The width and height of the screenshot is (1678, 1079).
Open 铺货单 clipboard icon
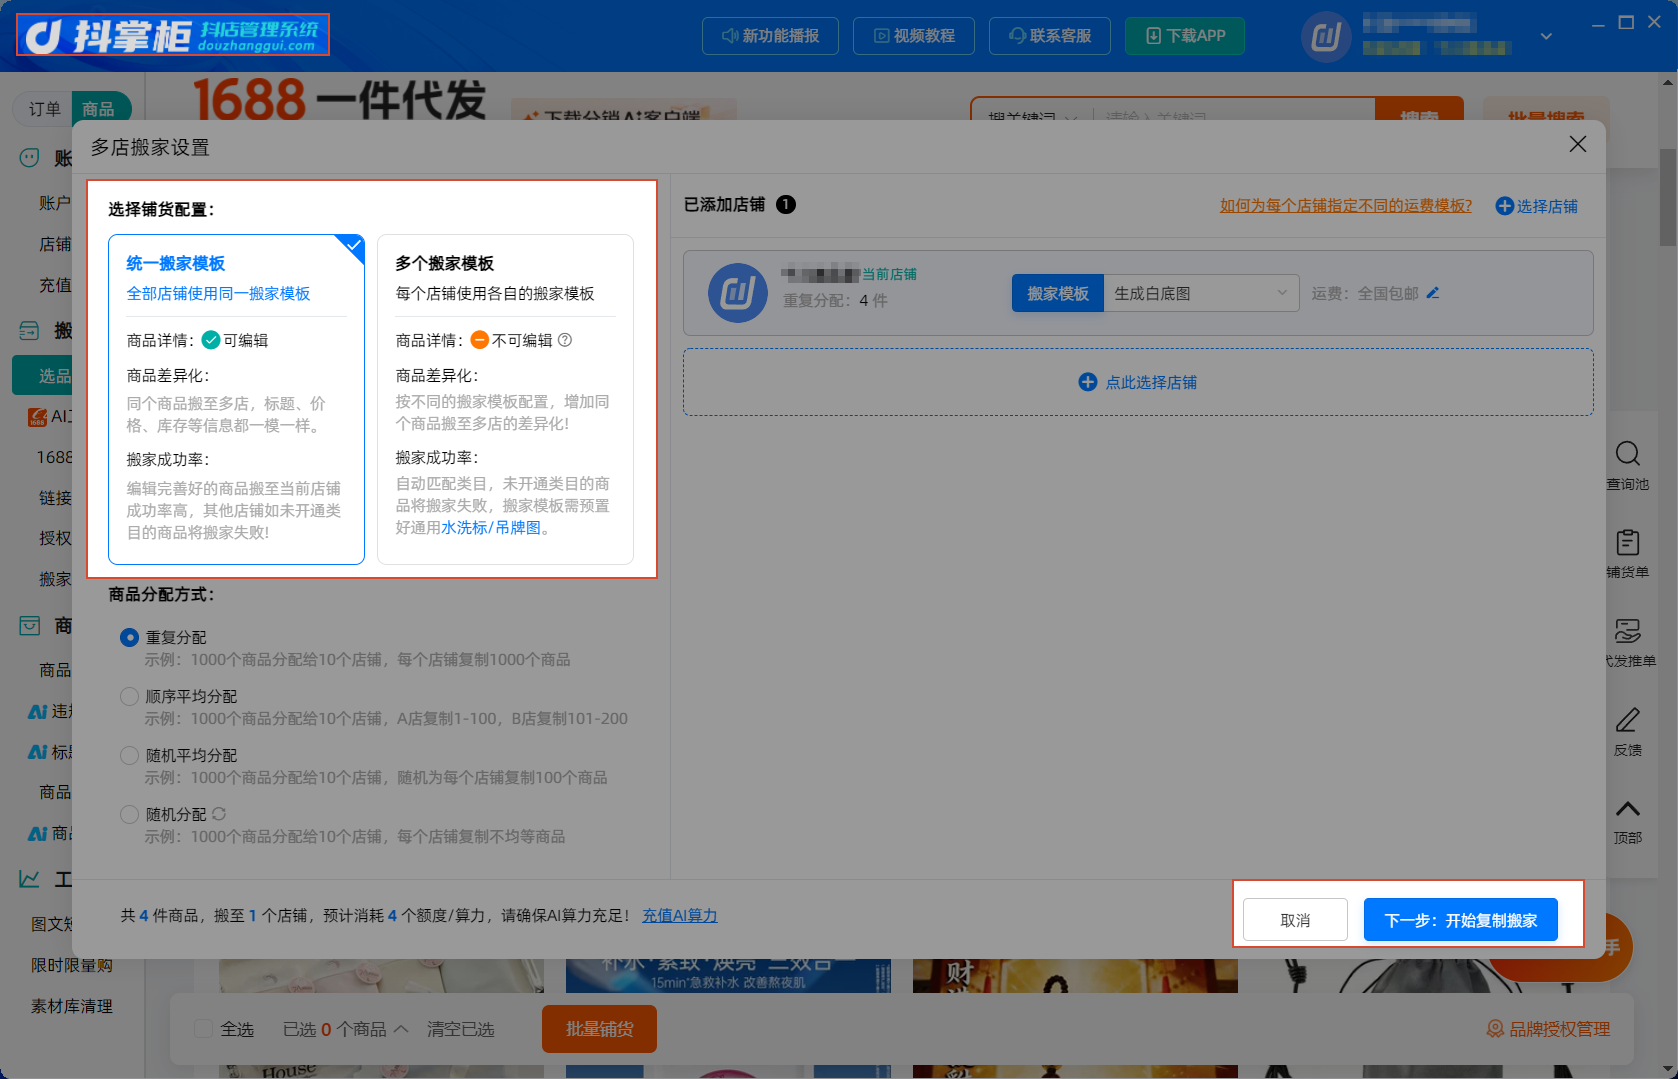[1627, 542]
